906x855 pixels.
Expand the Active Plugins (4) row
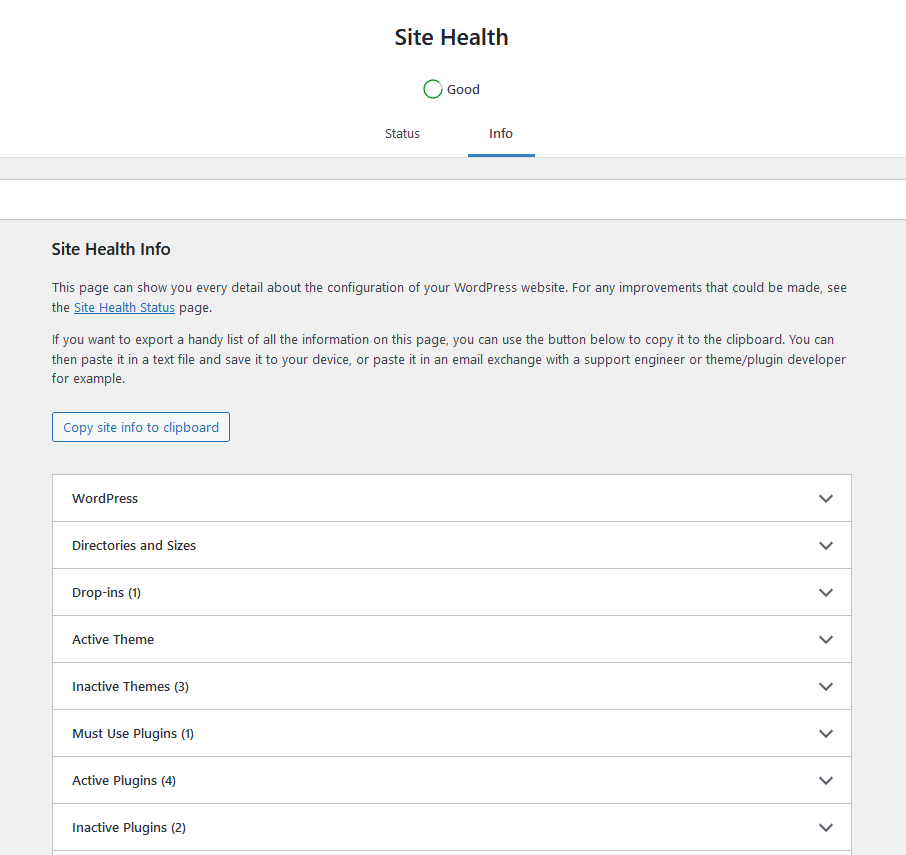[x=452, y=780]
